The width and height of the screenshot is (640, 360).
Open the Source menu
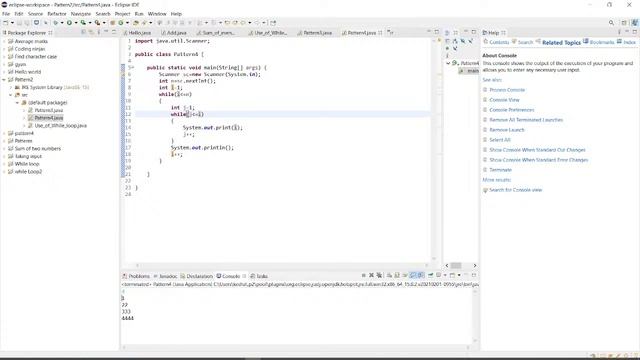35,14
